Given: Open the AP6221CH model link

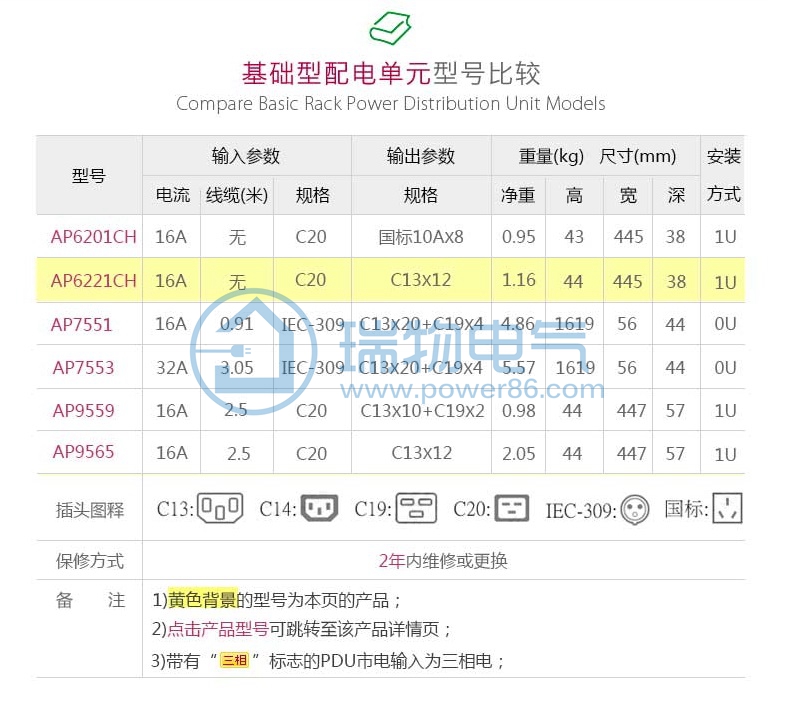Looking at the screenshot, I should click(x=94, y=281).
